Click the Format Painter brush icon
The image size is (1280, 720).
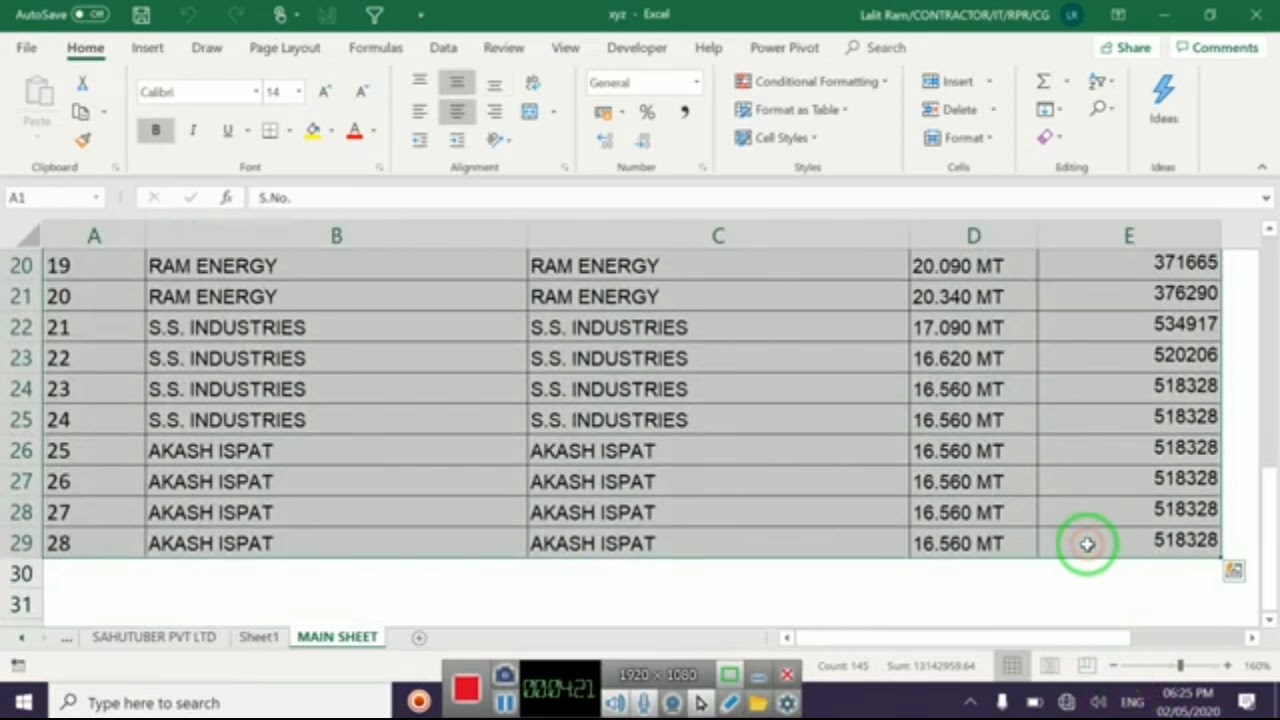[82, 140]
